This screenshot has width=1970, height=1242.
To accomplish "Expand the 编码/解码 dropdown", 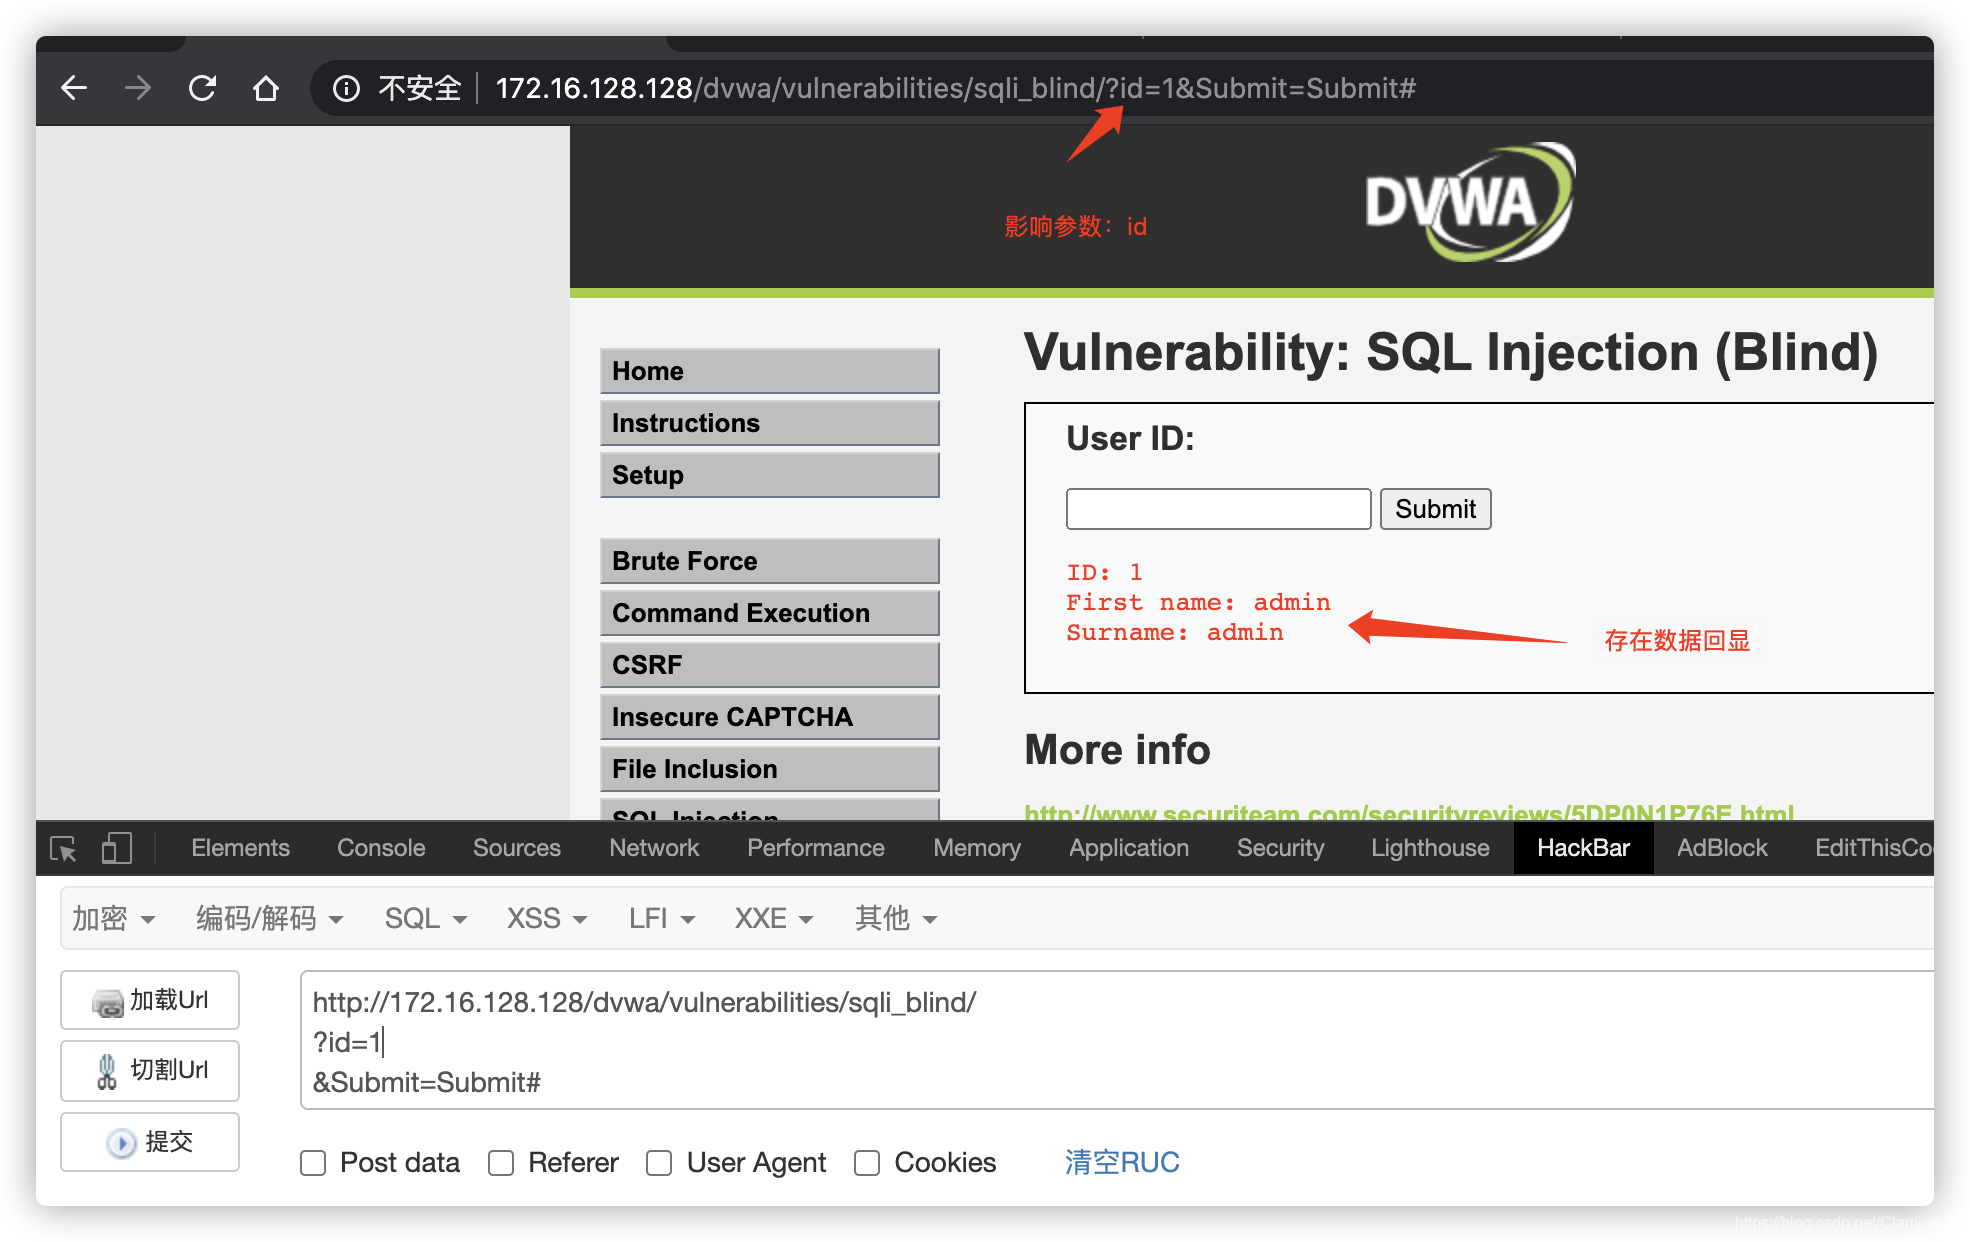I will tap(269, 918).
